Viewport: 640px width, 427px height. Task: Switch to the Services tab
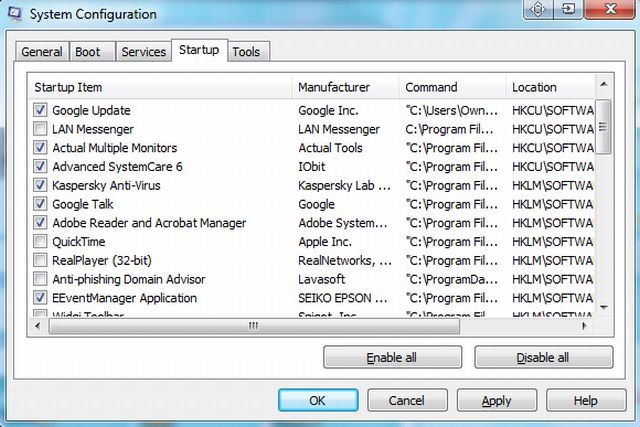[144, 52]
